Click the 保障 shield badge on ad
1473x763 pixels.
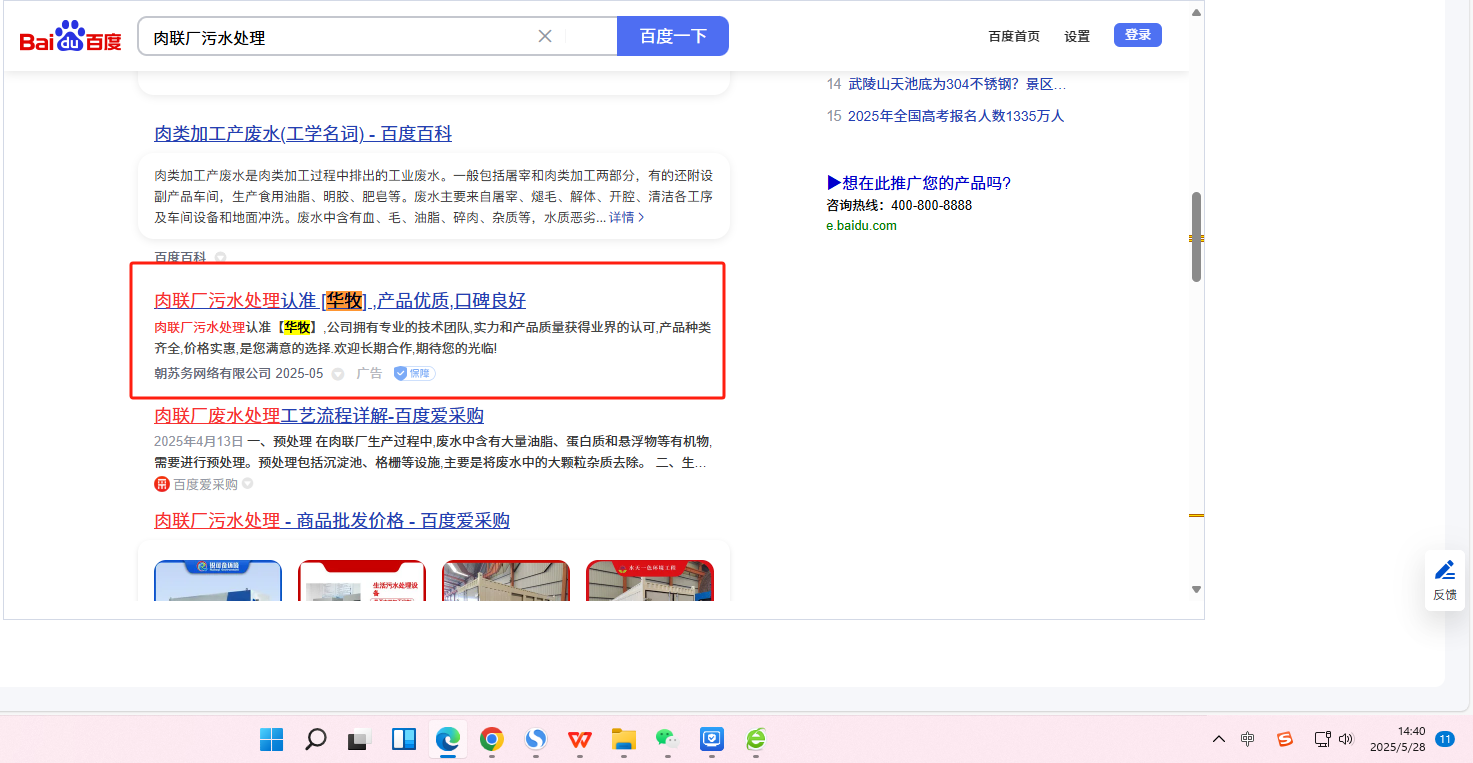pos(414,373)
